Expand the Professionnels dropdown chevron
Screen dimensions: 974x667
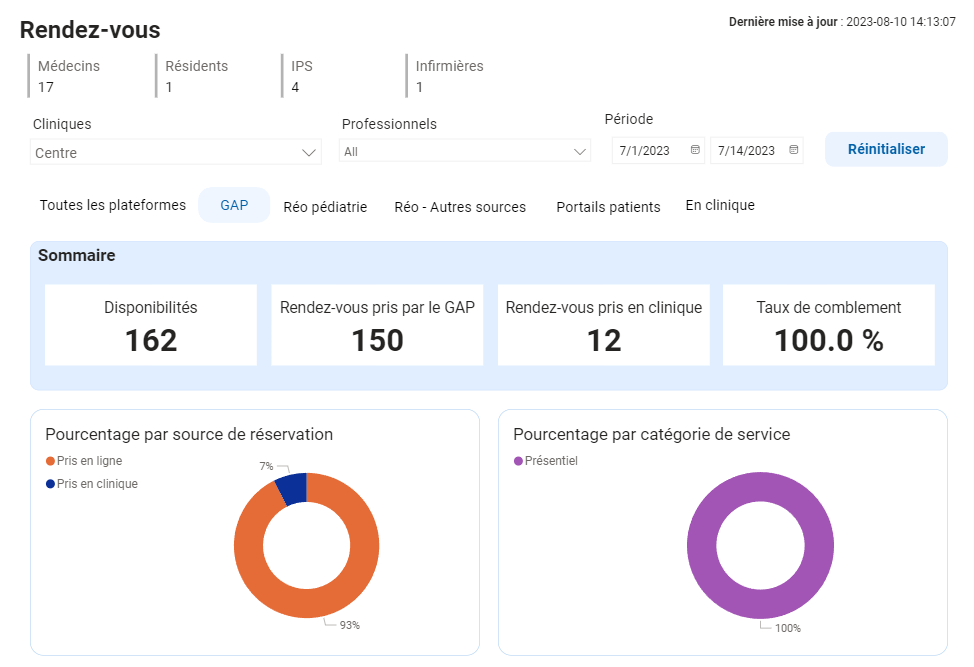(580, 152)
